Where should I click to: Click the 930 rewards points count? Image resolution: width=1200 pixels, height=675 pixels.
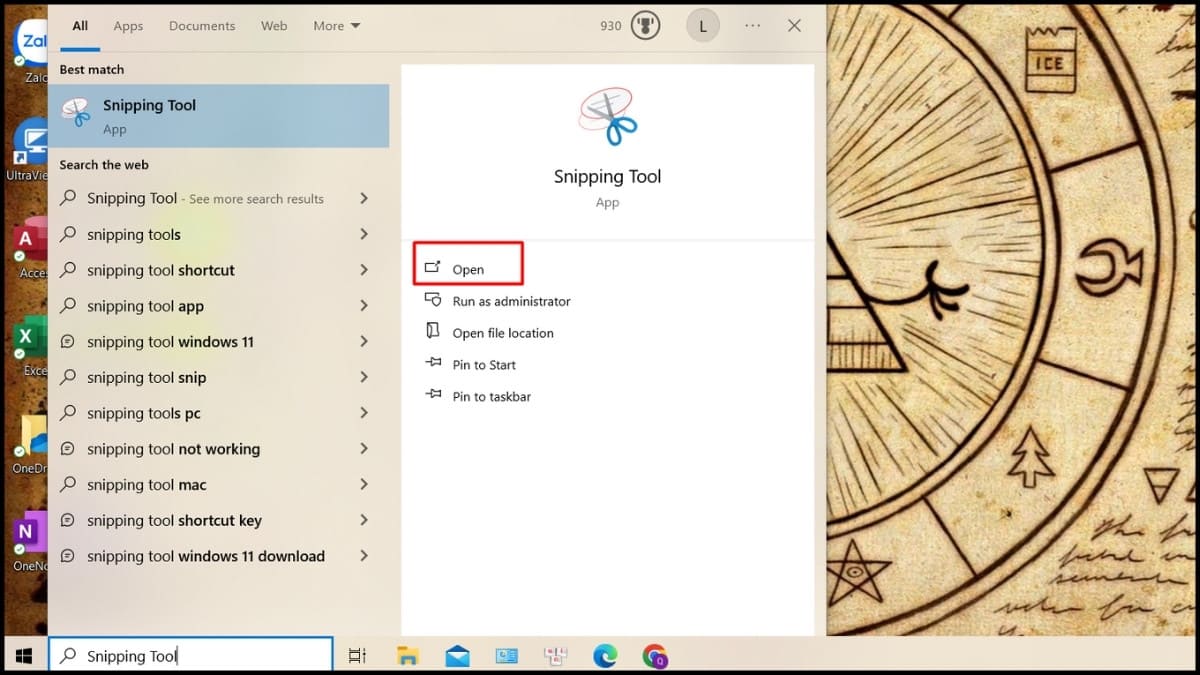610,26
